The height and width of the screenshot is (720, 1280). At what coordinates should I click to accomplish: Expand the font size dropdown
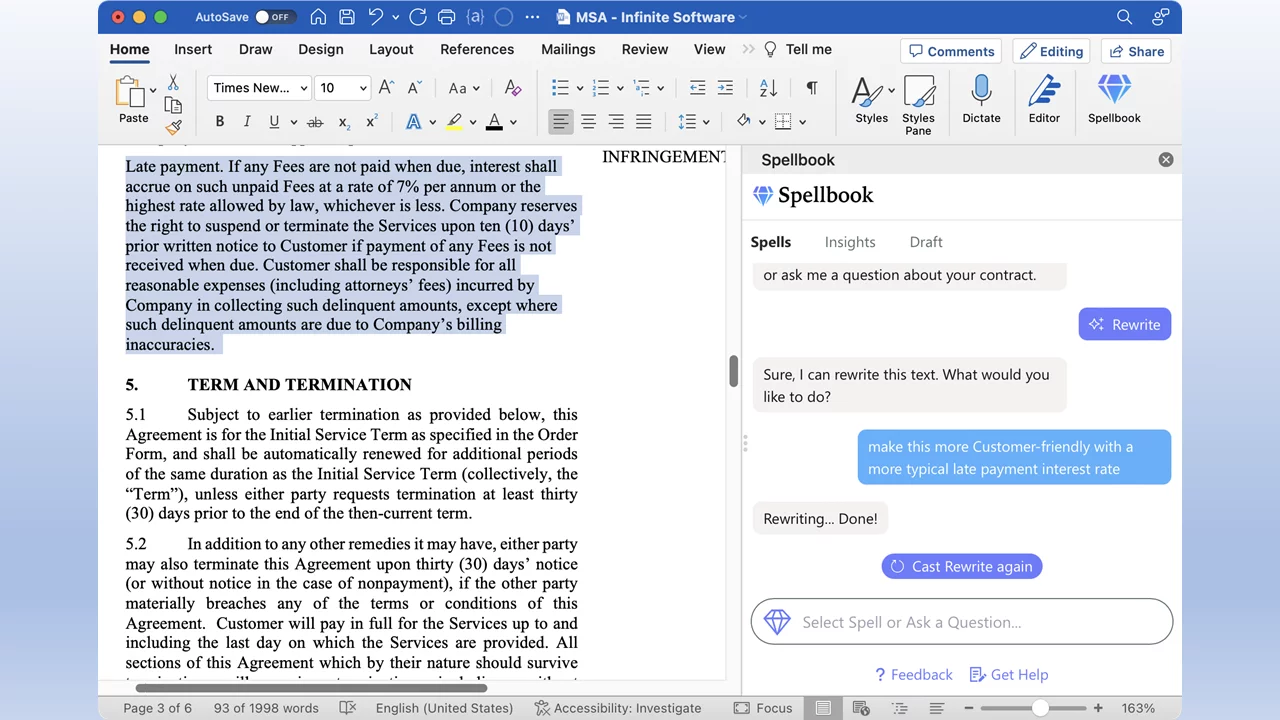363,88
